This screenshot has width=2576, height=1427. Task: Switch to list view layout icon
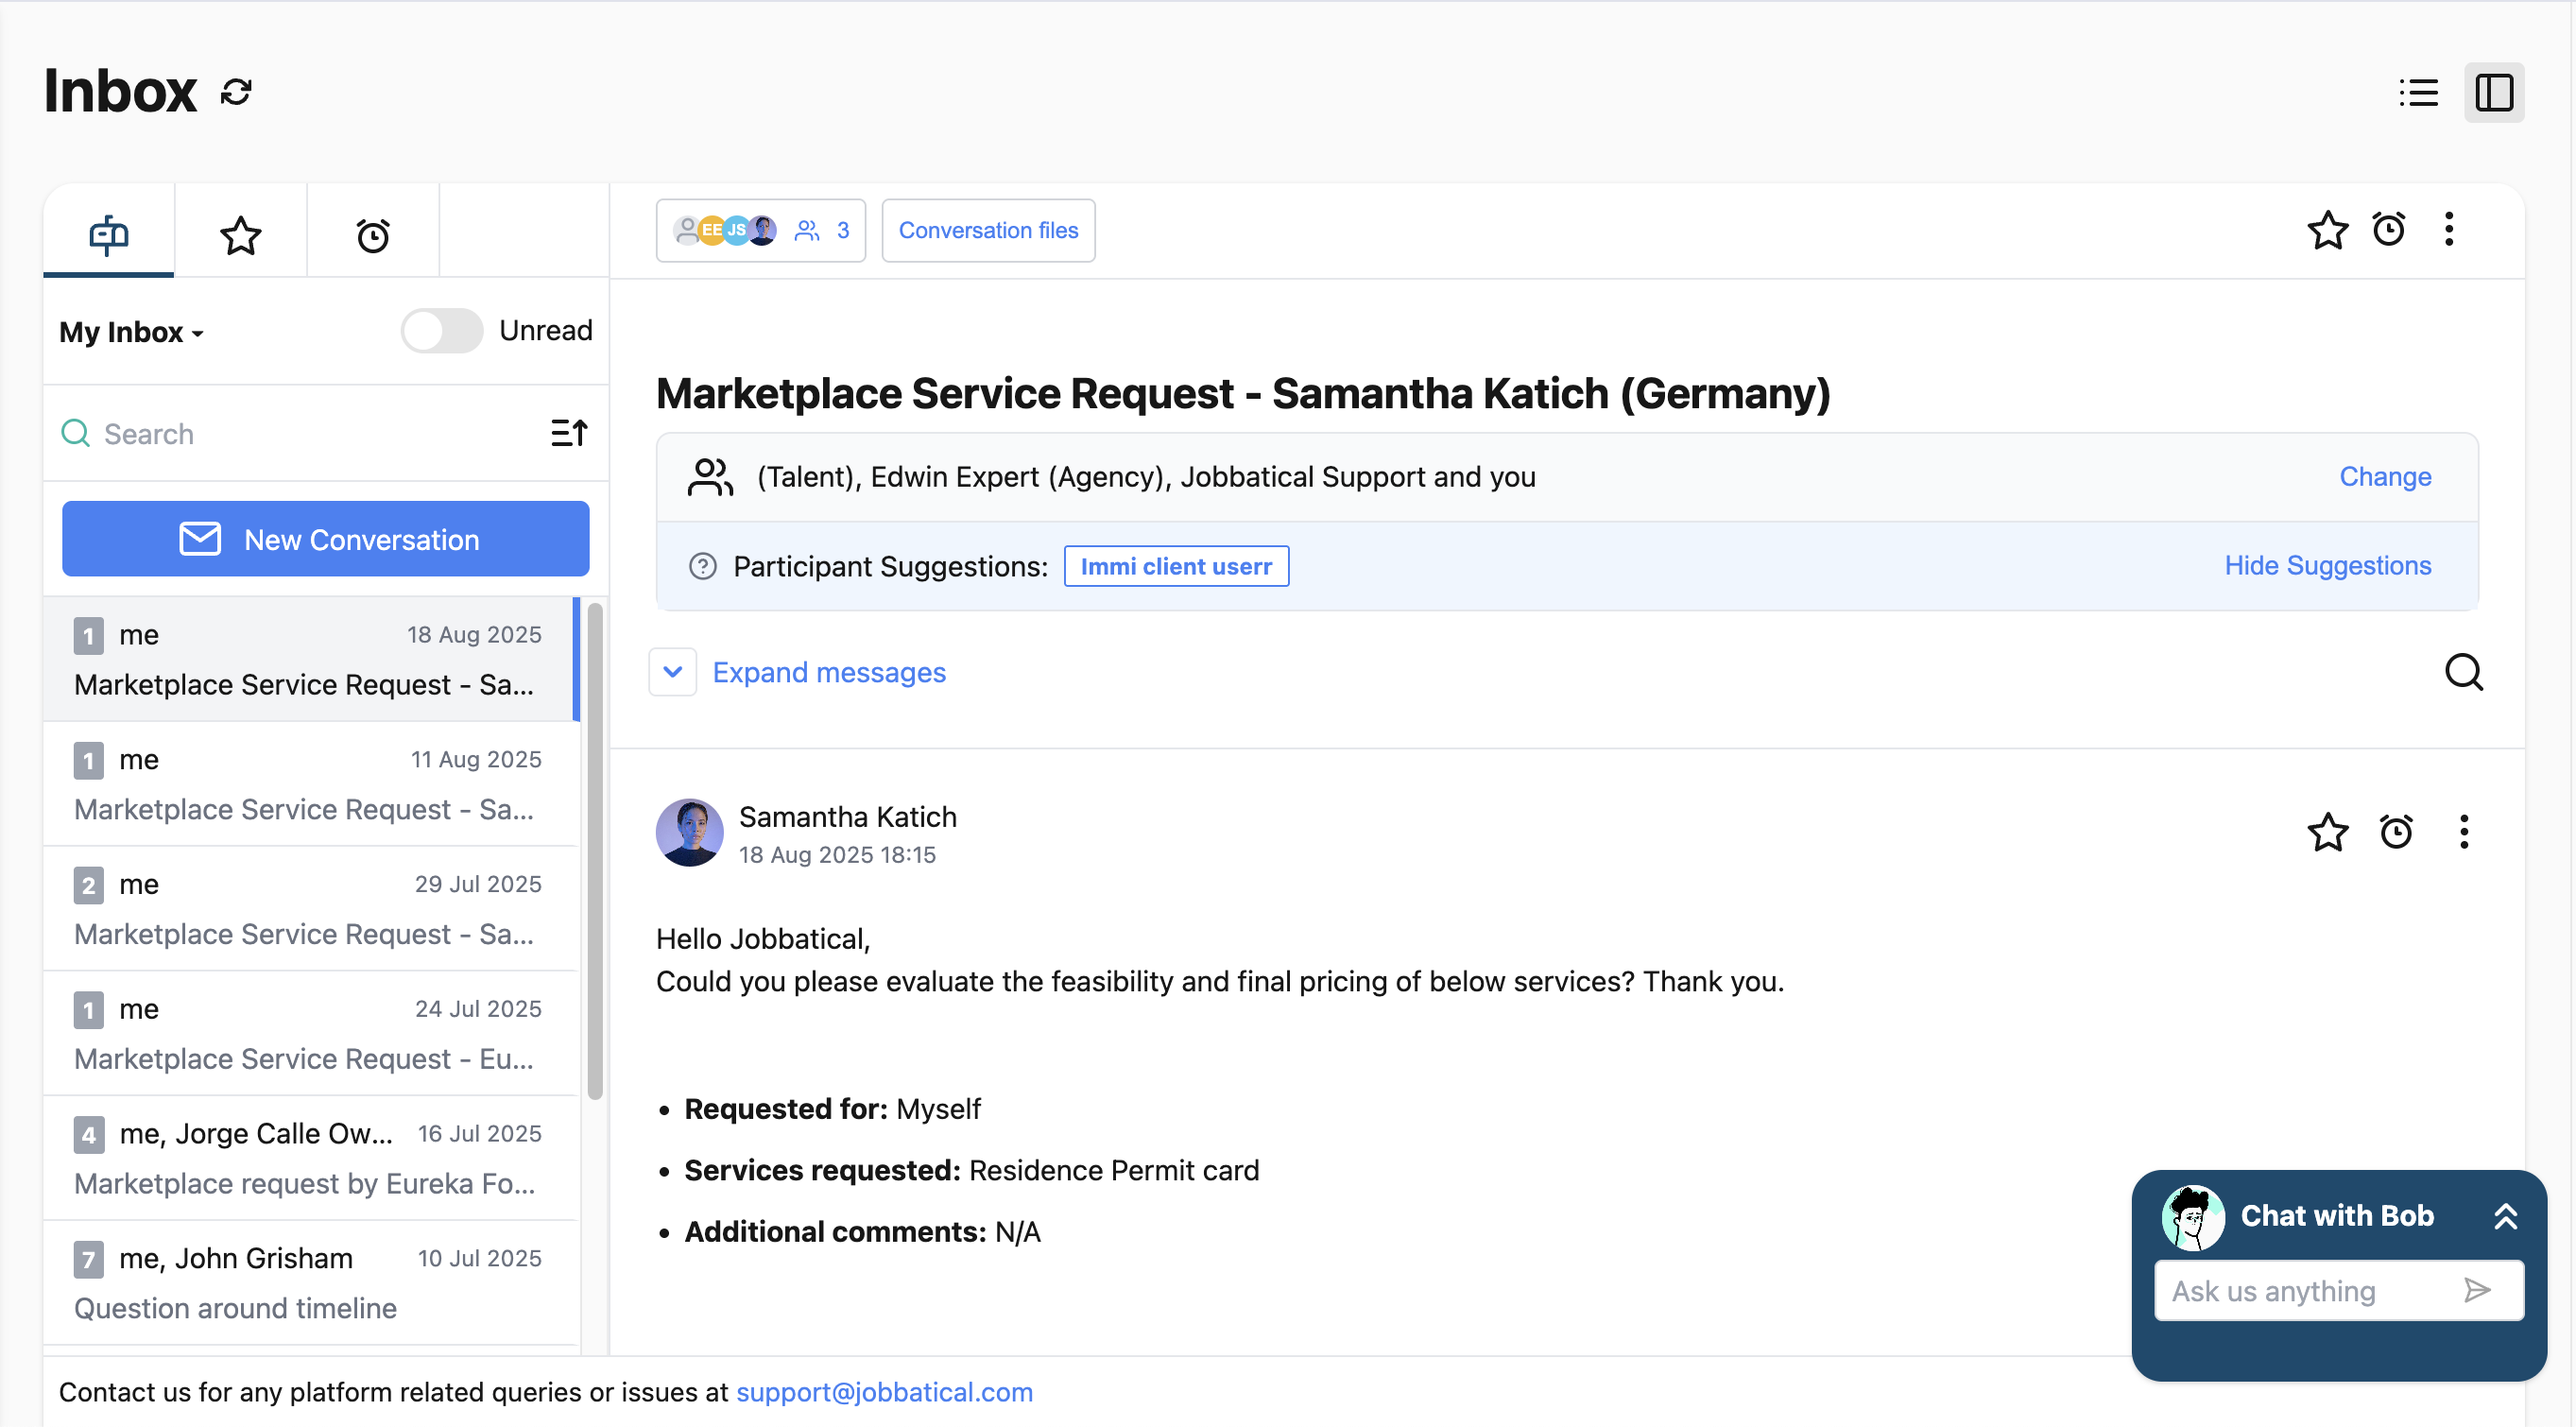(2418, 93)
